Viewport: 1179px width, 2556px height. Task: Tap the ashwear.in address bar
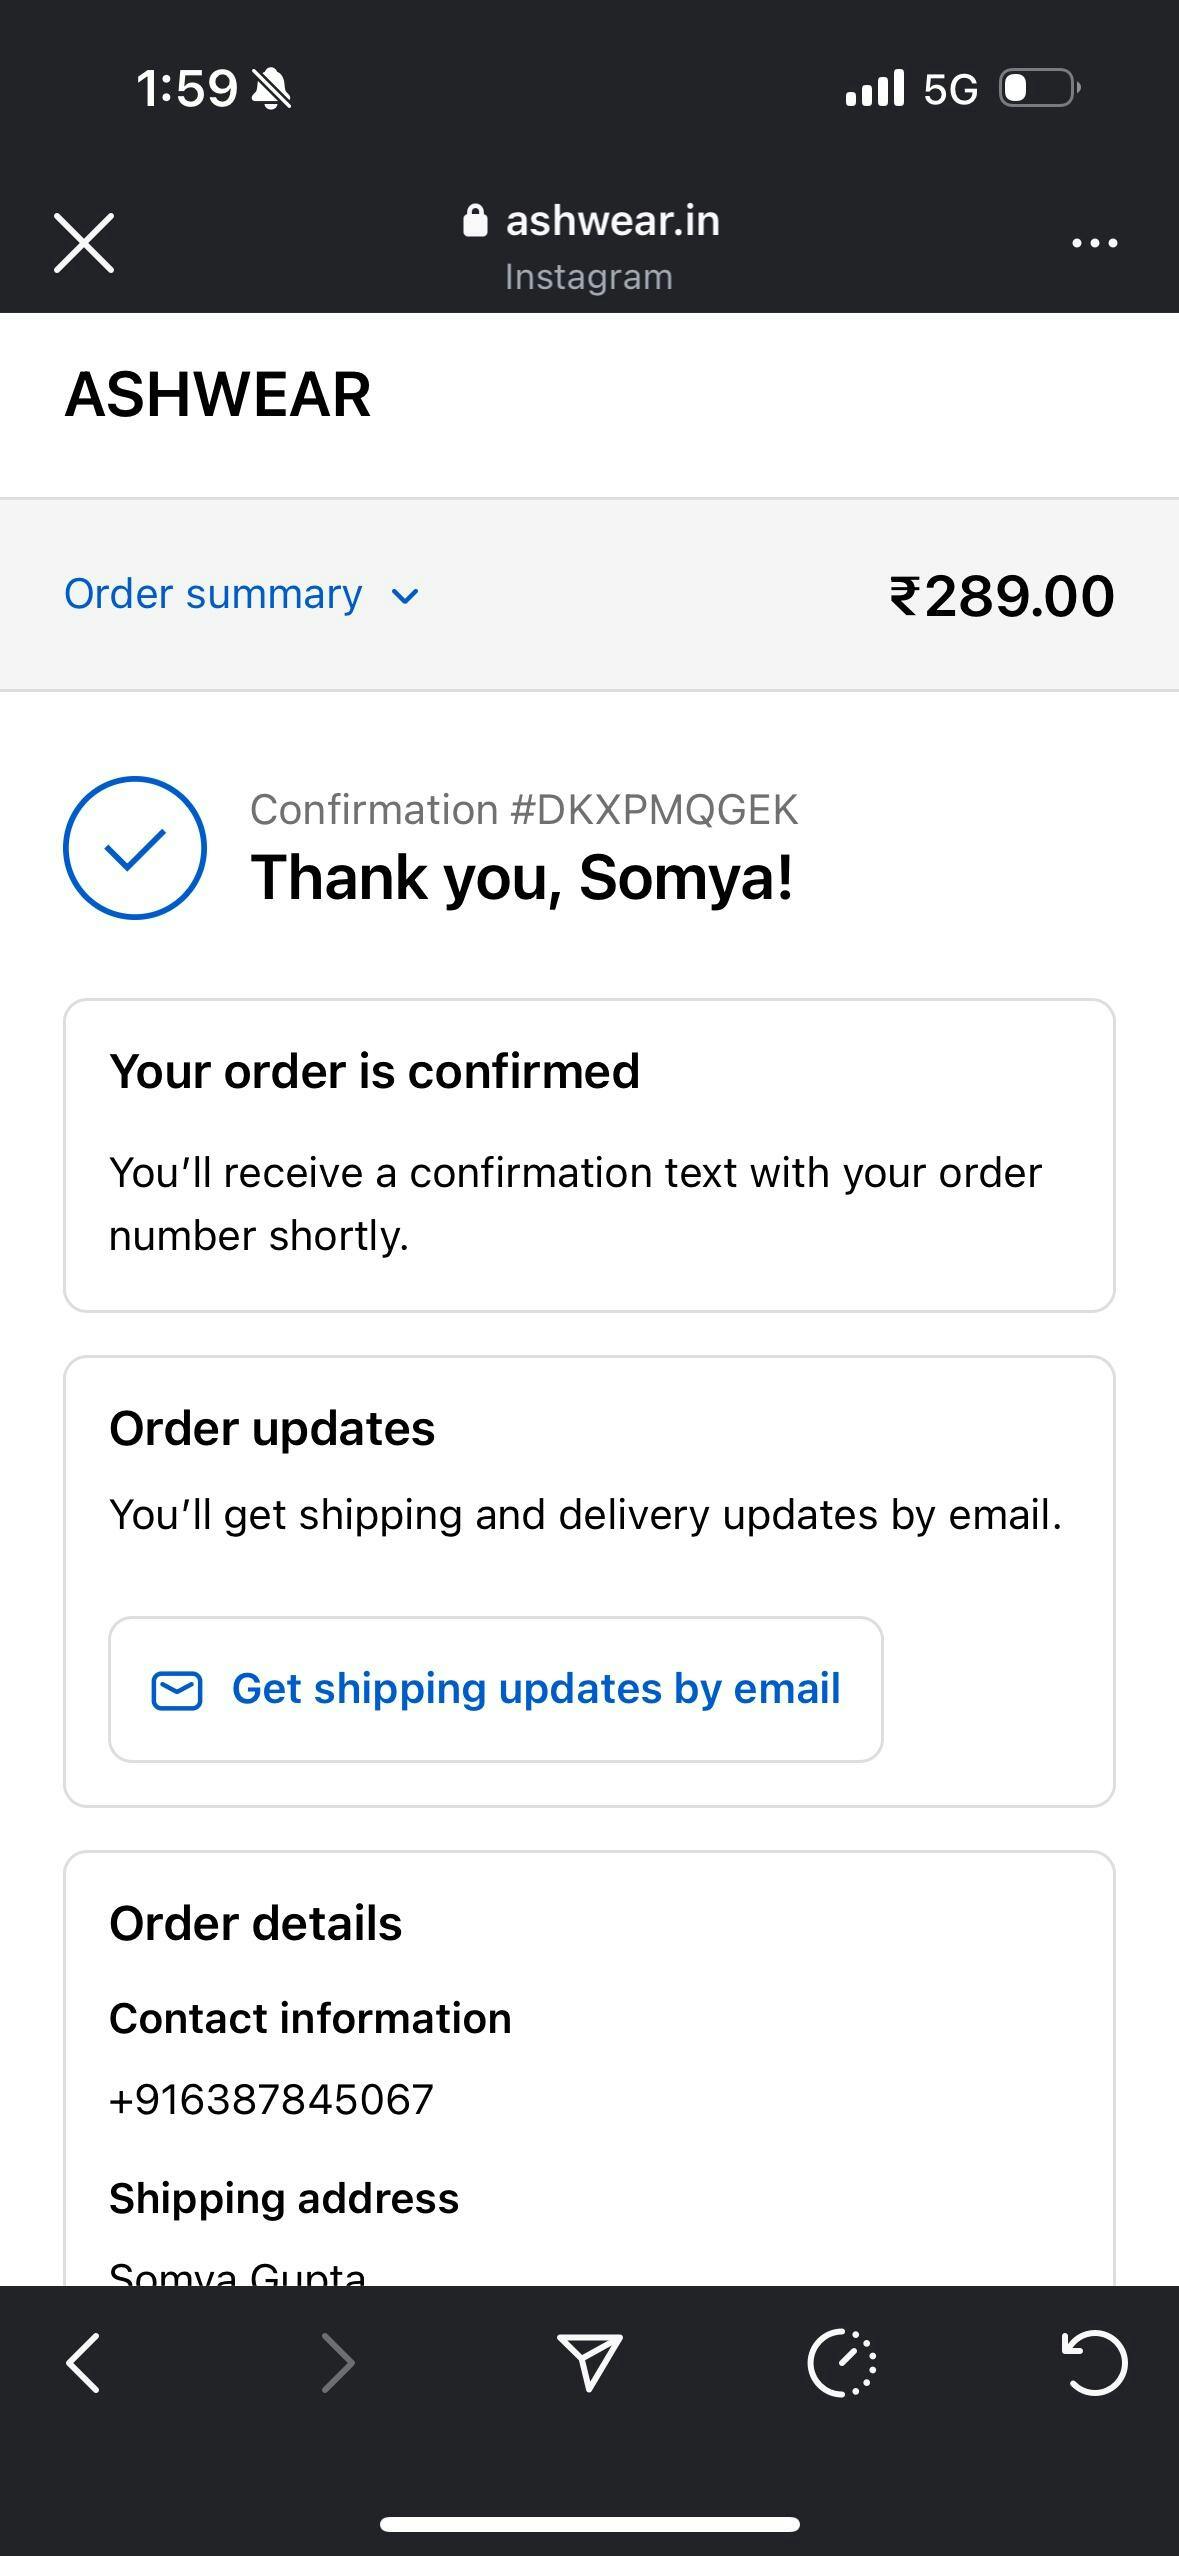point(611,222)
